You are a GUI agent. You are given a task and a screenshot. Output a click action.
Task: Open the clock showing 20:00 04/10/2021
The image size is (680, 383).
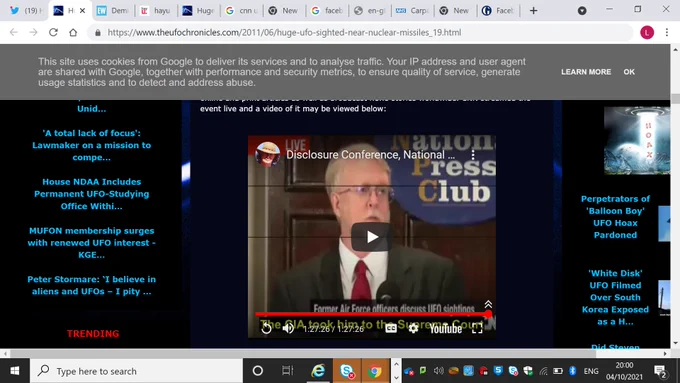click(x=624, y=371)
